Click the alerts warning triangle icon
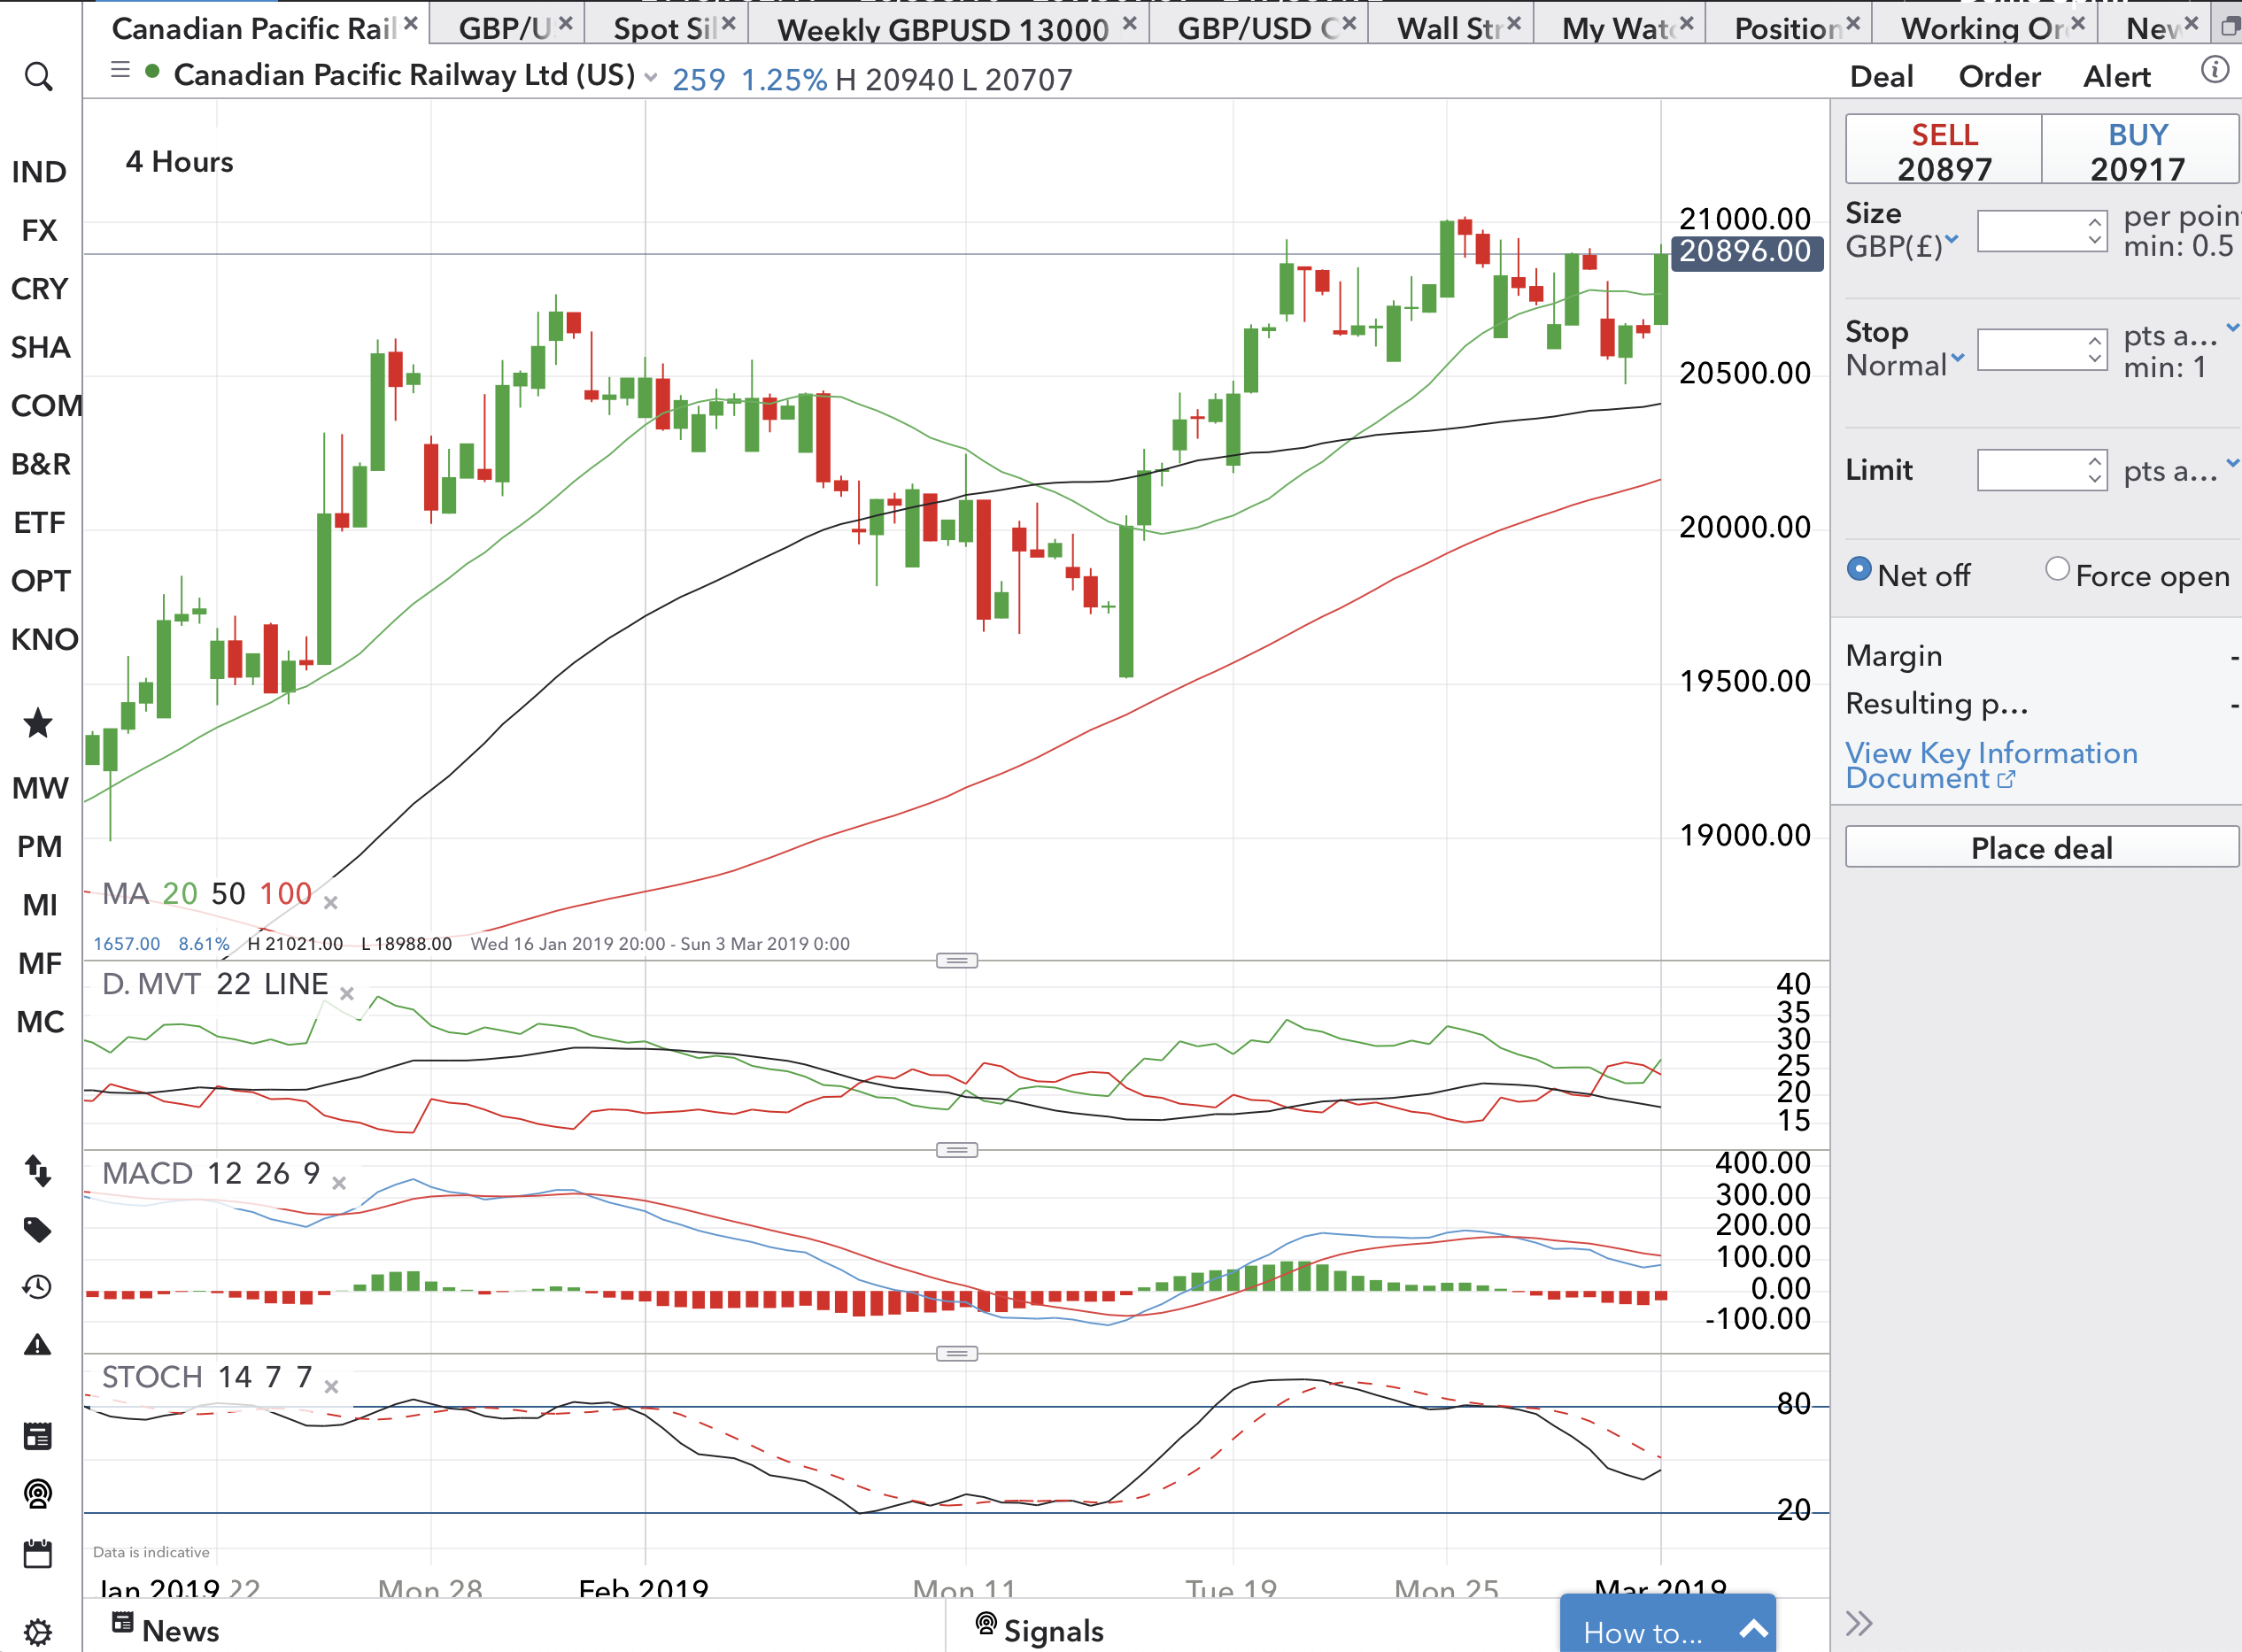Screen dimensions: 2242x1652 coord(38,1345)
